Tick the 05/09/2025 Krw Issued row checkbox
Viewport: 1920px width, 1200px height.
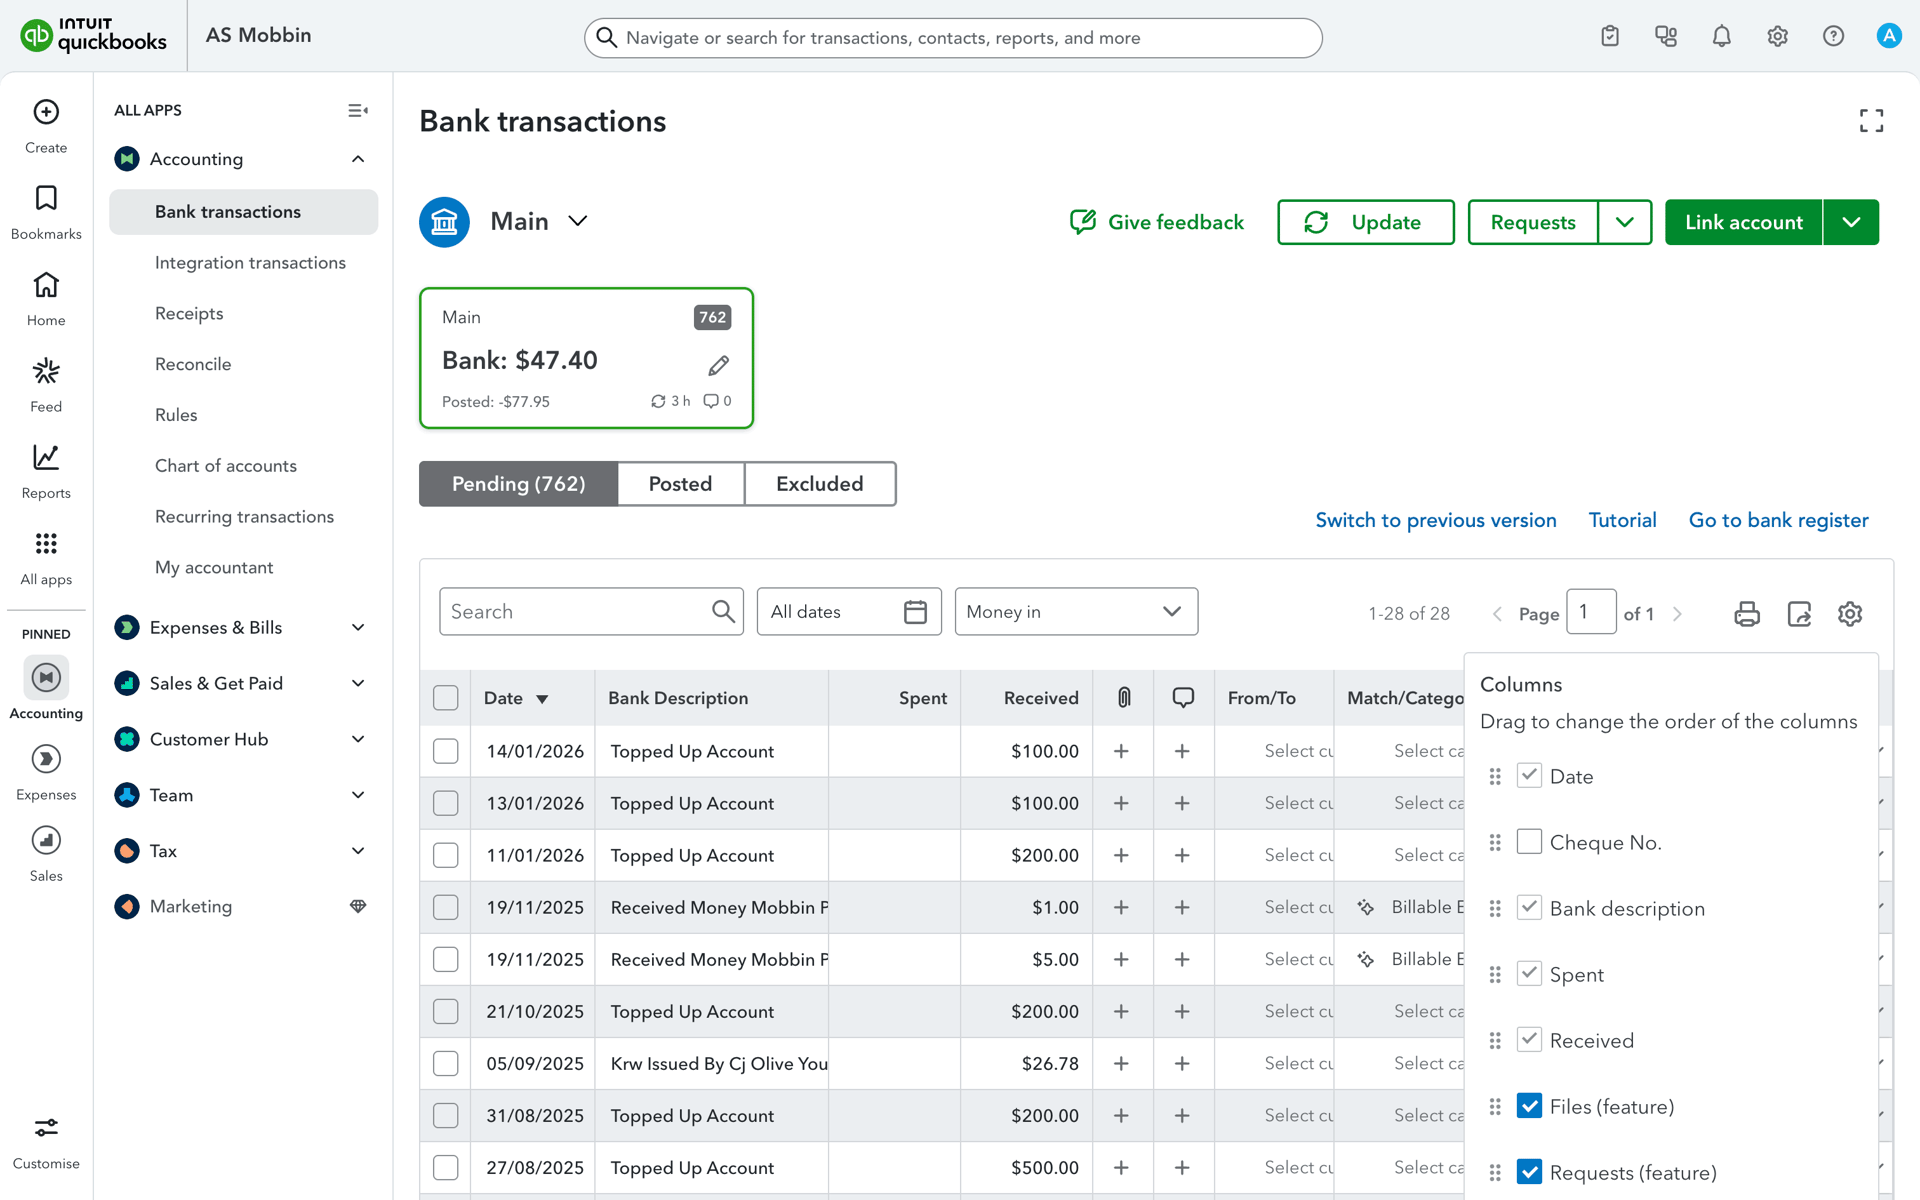point(446,1063)
